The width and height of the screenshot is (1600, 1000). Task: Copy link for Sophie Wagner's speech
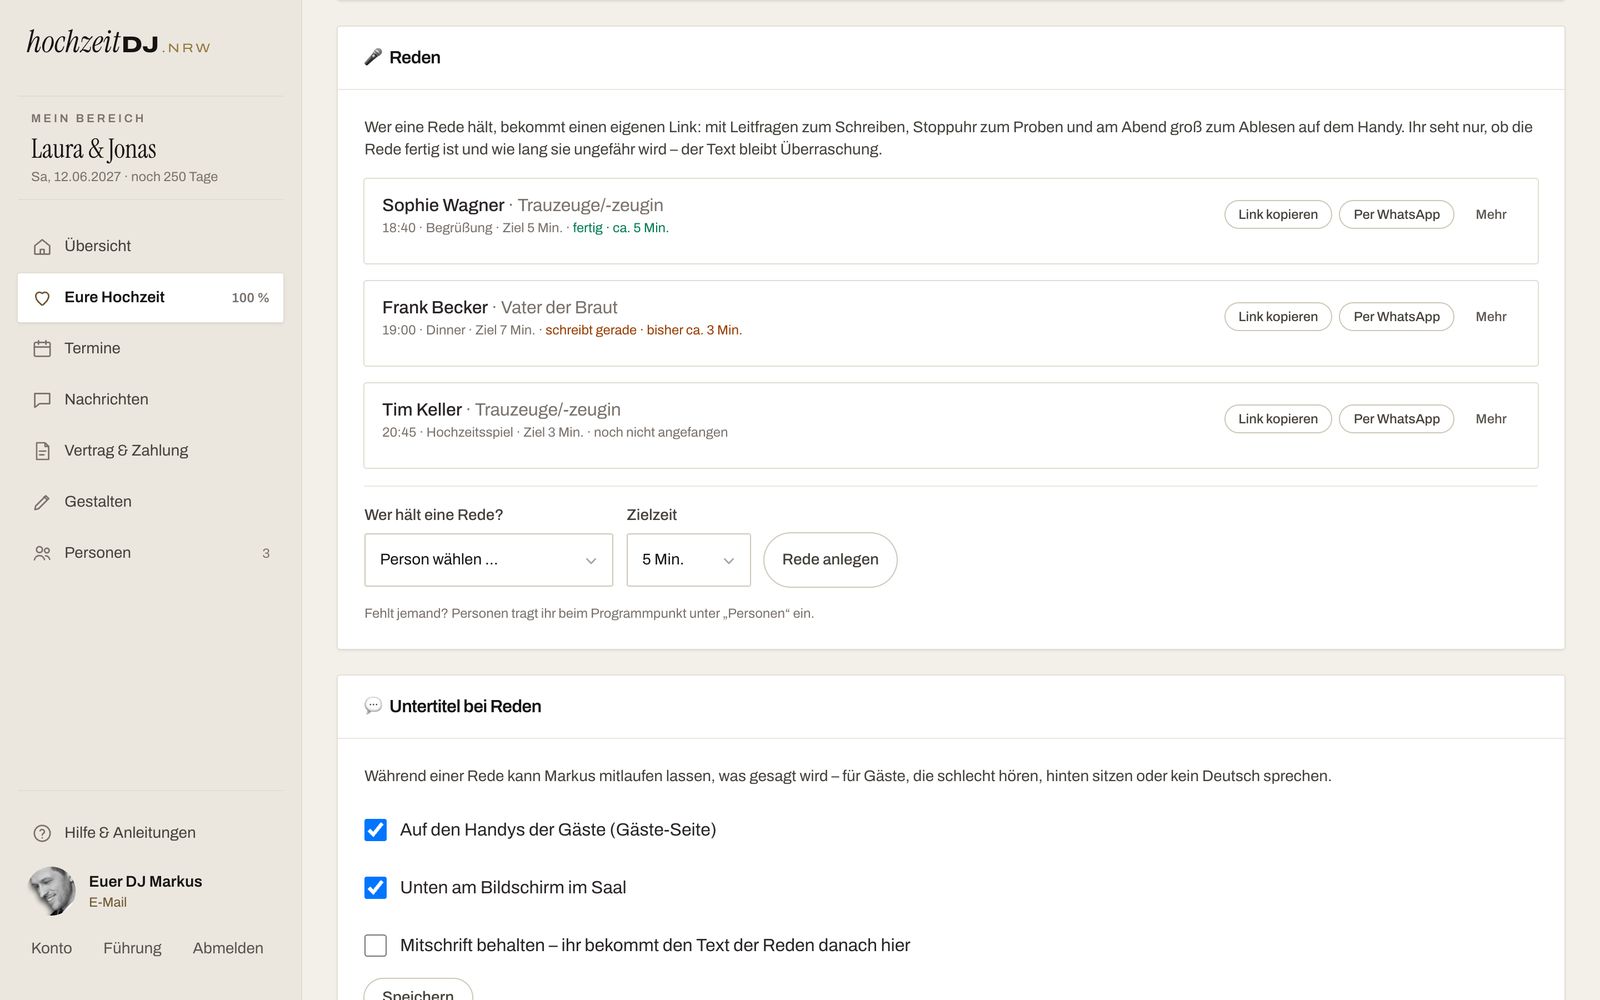[1278, 214]
